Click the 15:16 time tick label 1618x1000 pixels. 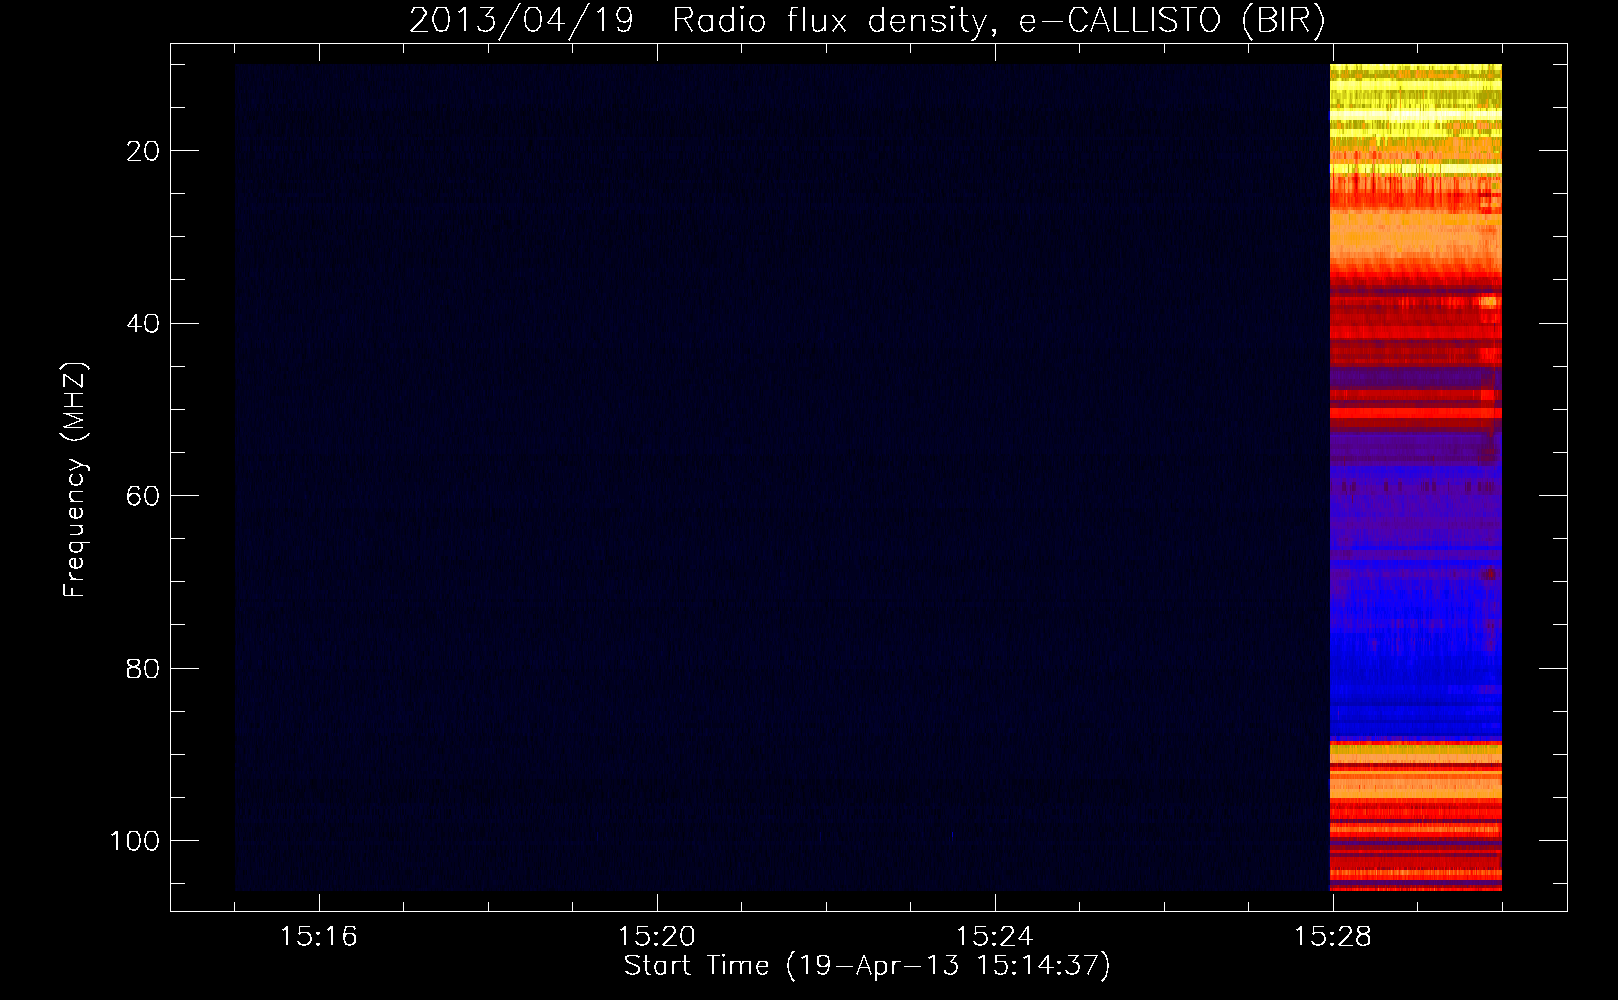click(x=319, y=936)
